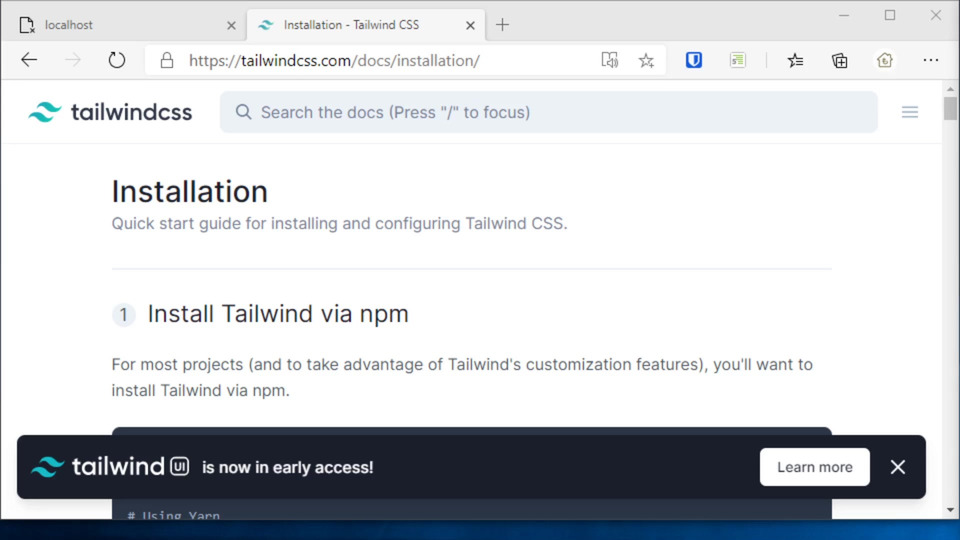View site info via lock icon
The image size is (960, 540).
point(167,60)
